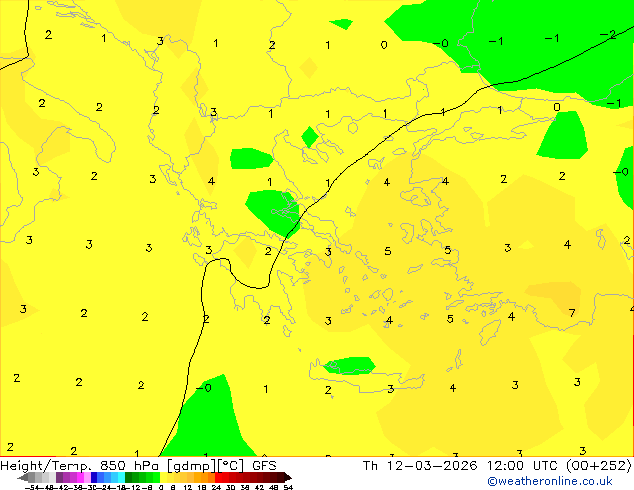Screen dimensions: 634x490
Task: Select the dark purple segment of the colour scale
Action: click(59, 478)
